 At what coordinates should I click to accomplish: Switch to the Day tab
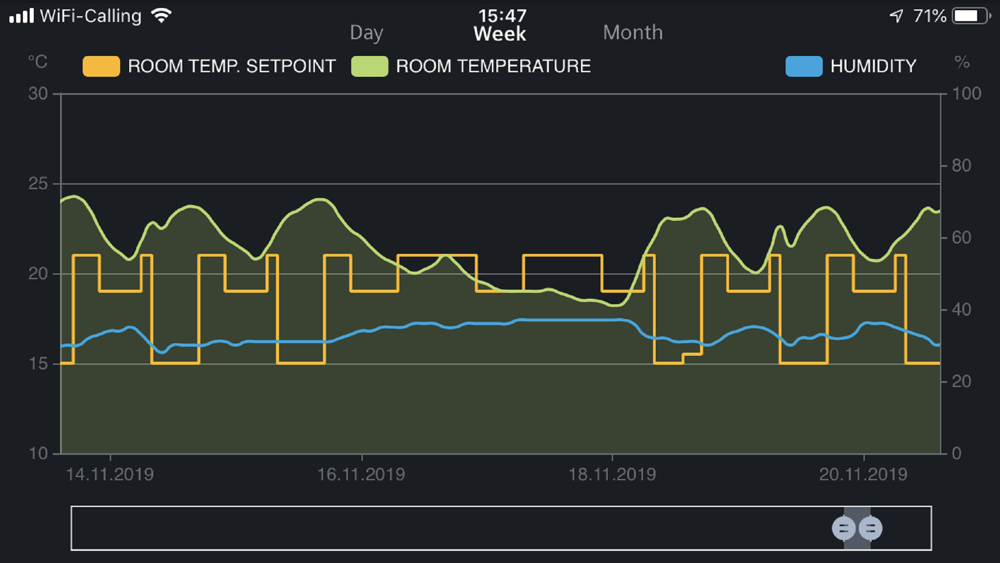[x=366, y=33]
